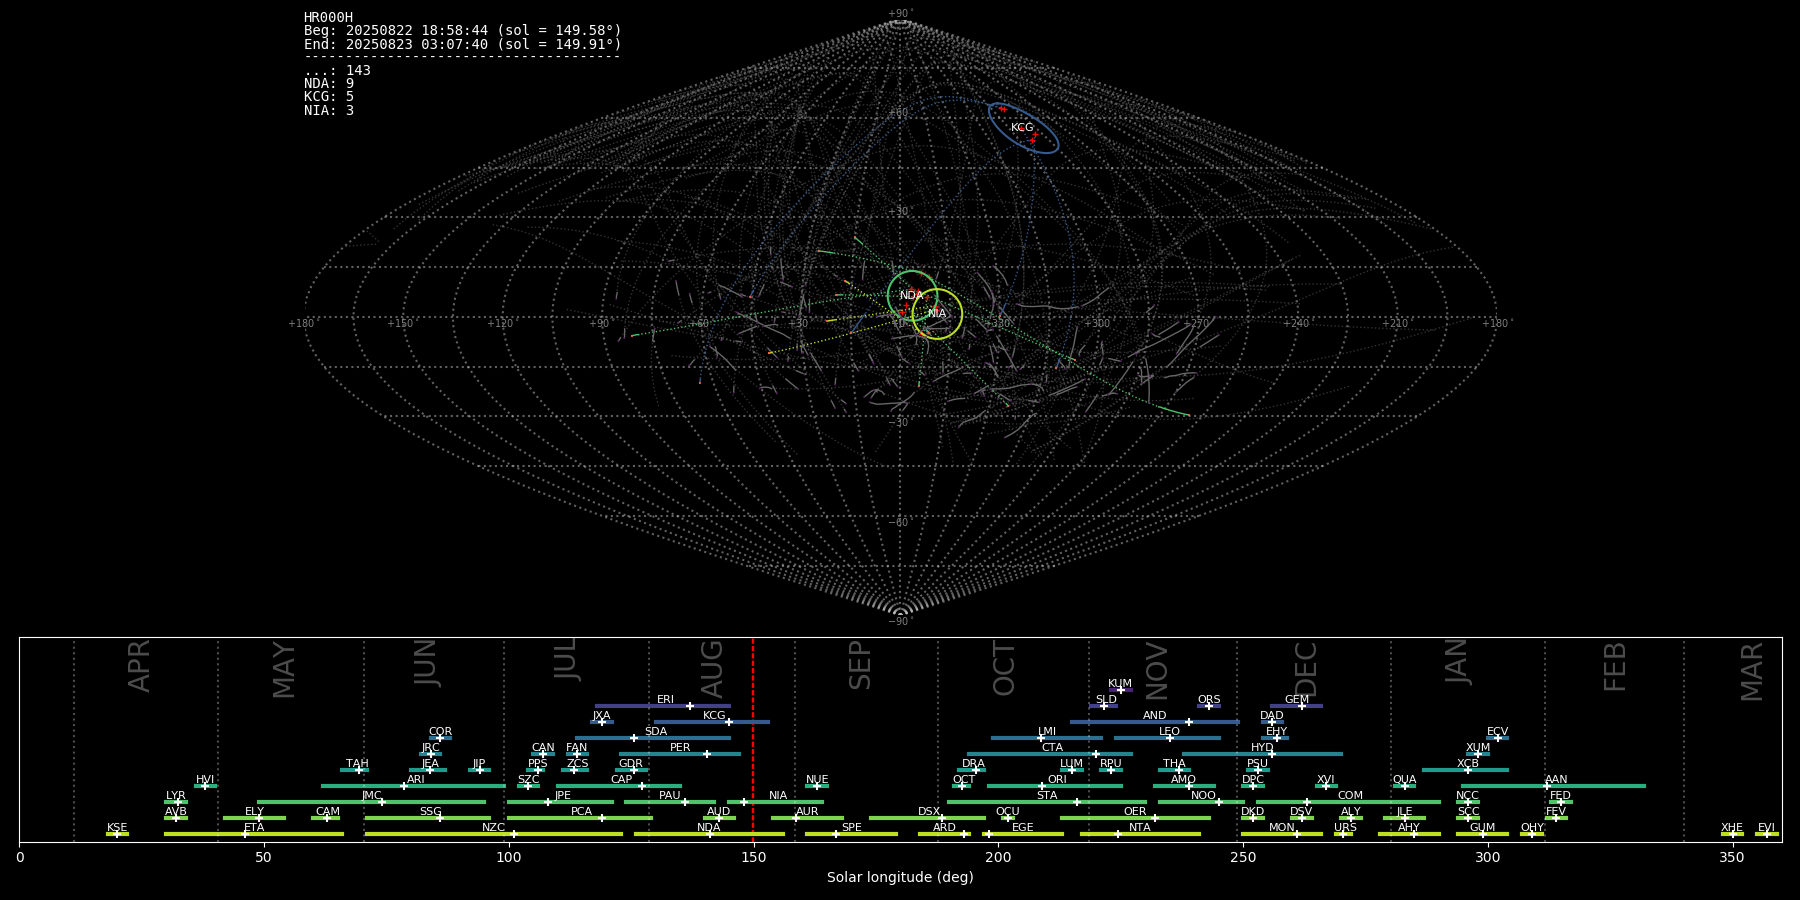Click the ARI shower label in timeline
The image size is (1800, 900).
(416, 780)
